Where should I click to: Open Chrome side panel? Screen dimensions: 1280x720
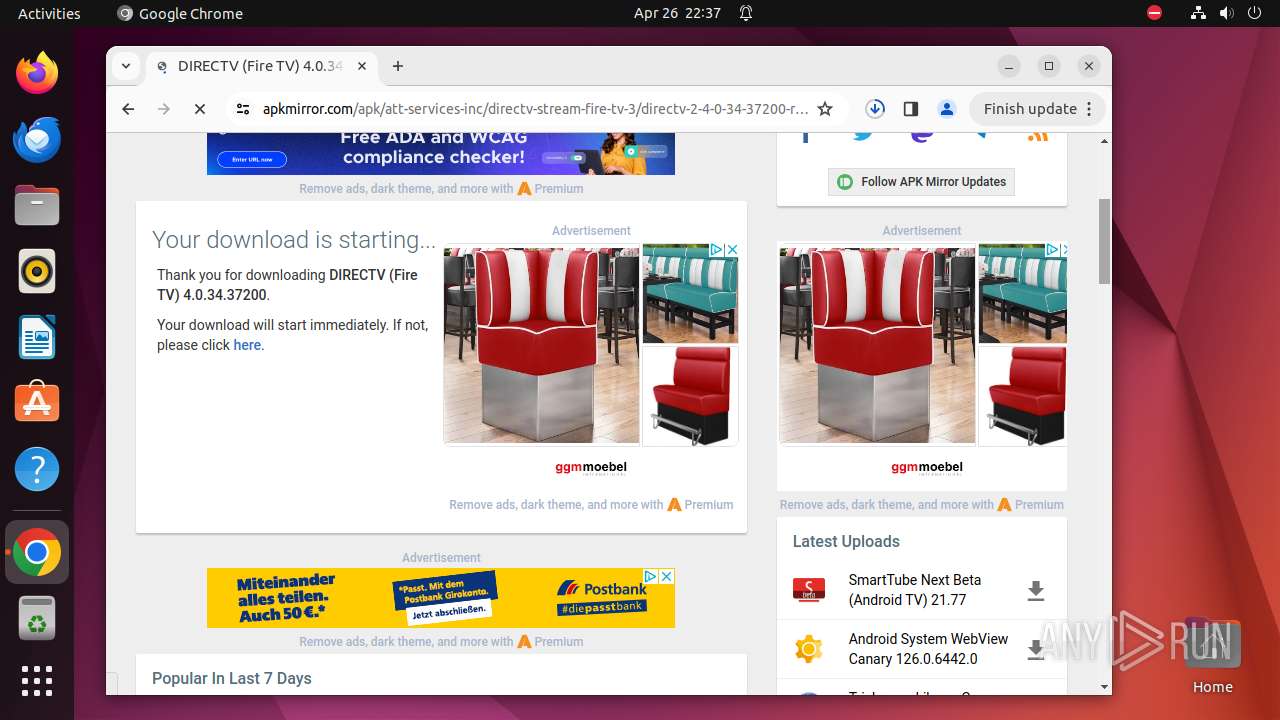[911, 108]
